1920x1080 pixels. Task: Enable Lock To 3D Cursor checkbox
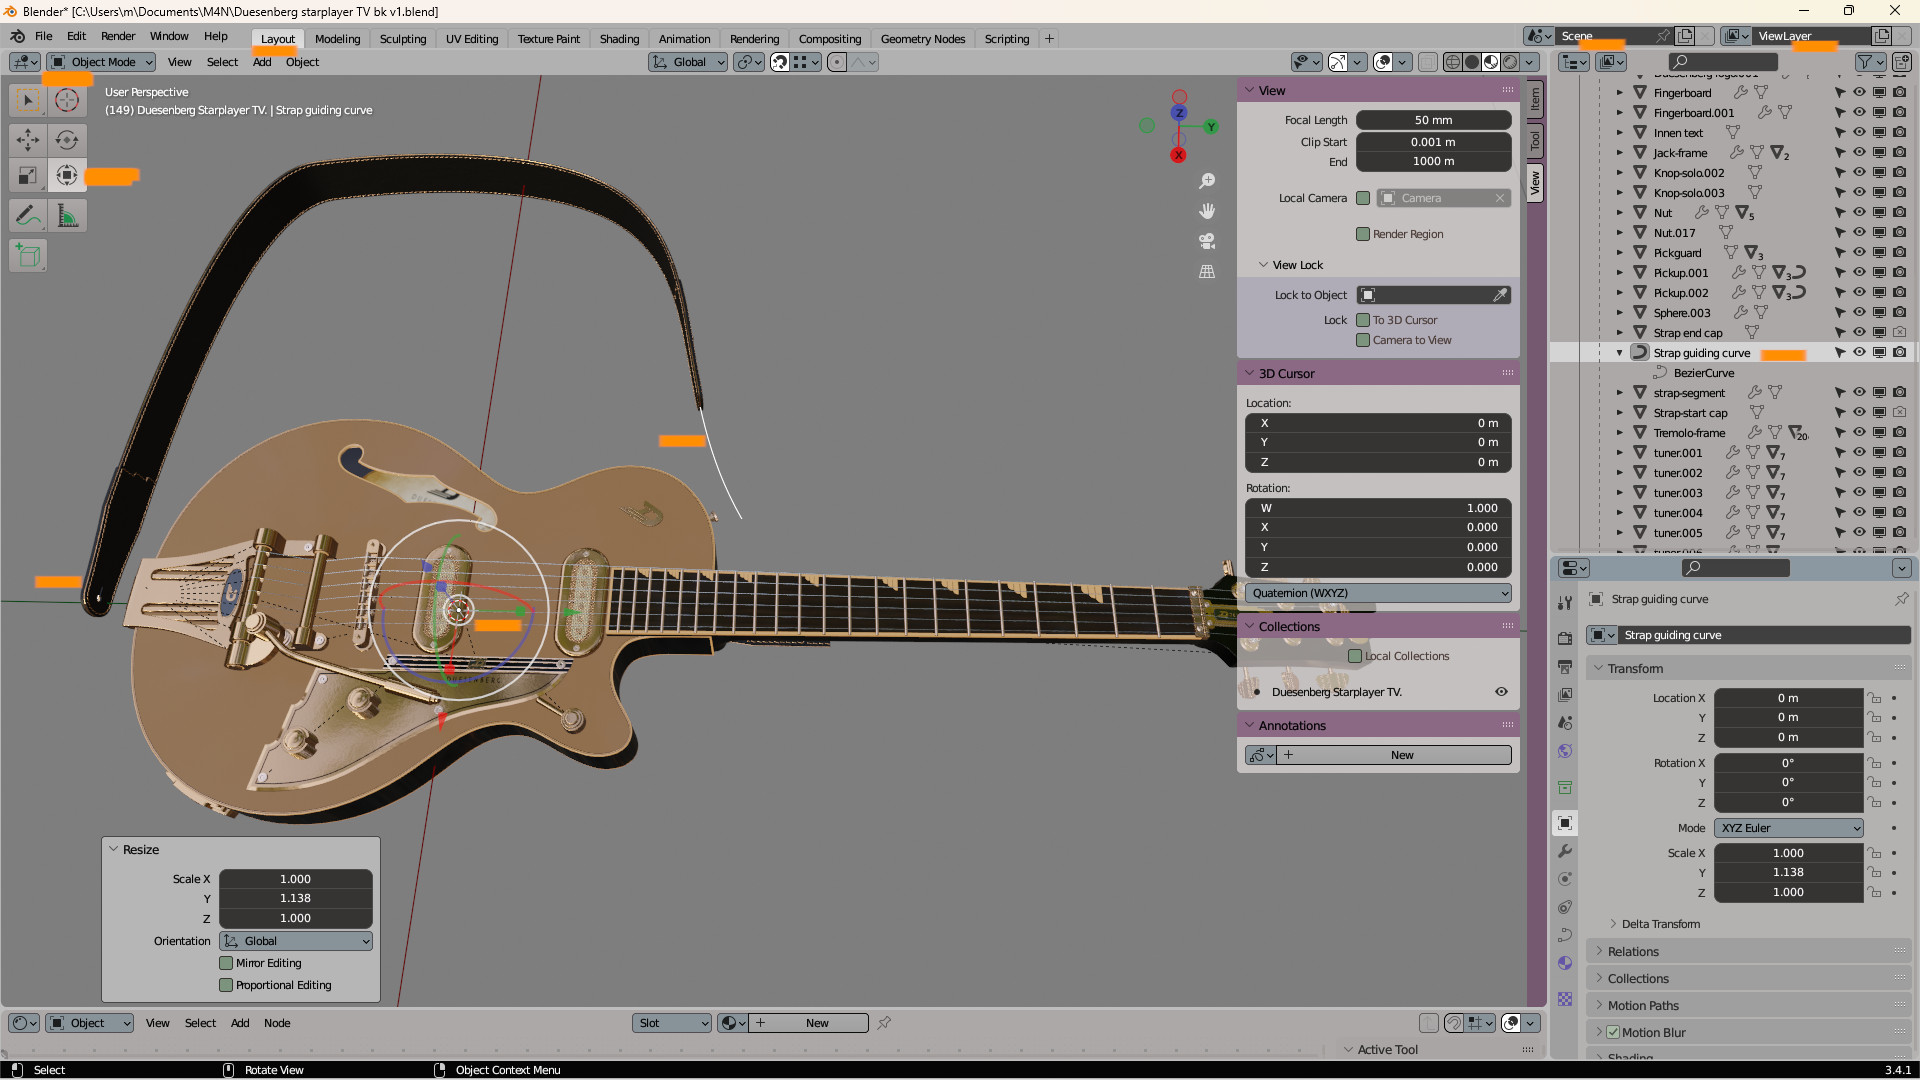click(x=1362, y=320)
